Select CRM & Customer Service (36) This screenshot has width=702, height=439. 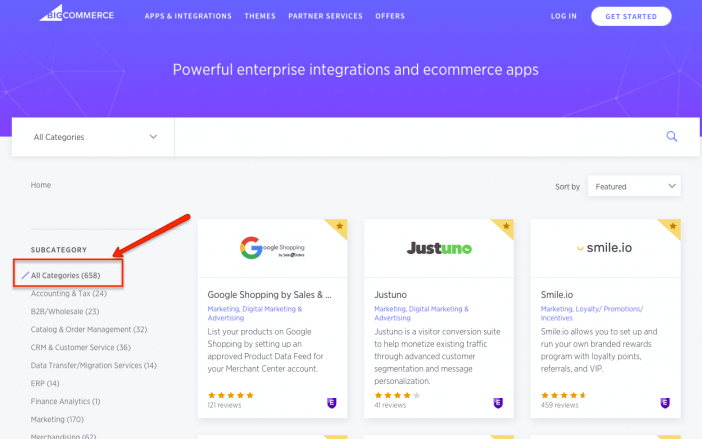tap(81, 347)
